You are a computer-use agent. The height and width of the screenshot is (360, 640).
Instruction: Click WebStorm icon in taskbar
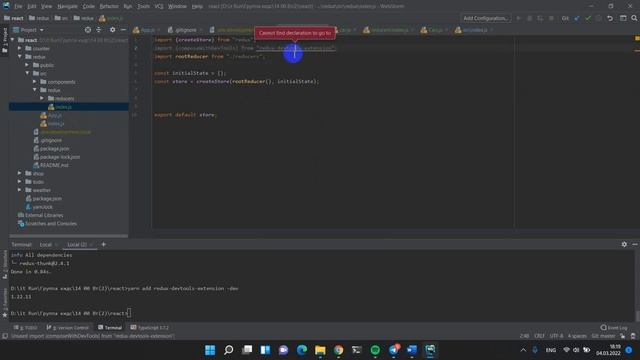click(430, 350)
